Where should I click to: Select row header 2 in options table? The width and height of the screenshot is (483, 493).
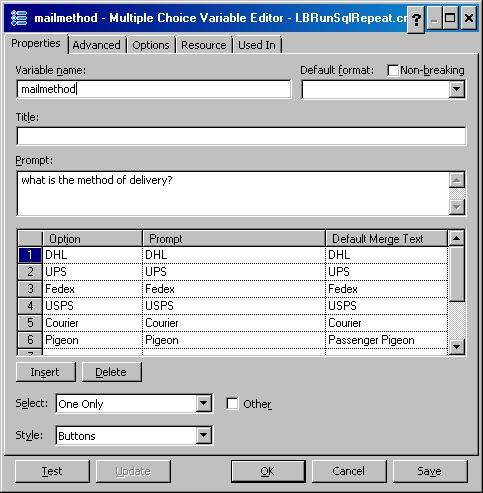pyautogui.click(x=30, y=272)
